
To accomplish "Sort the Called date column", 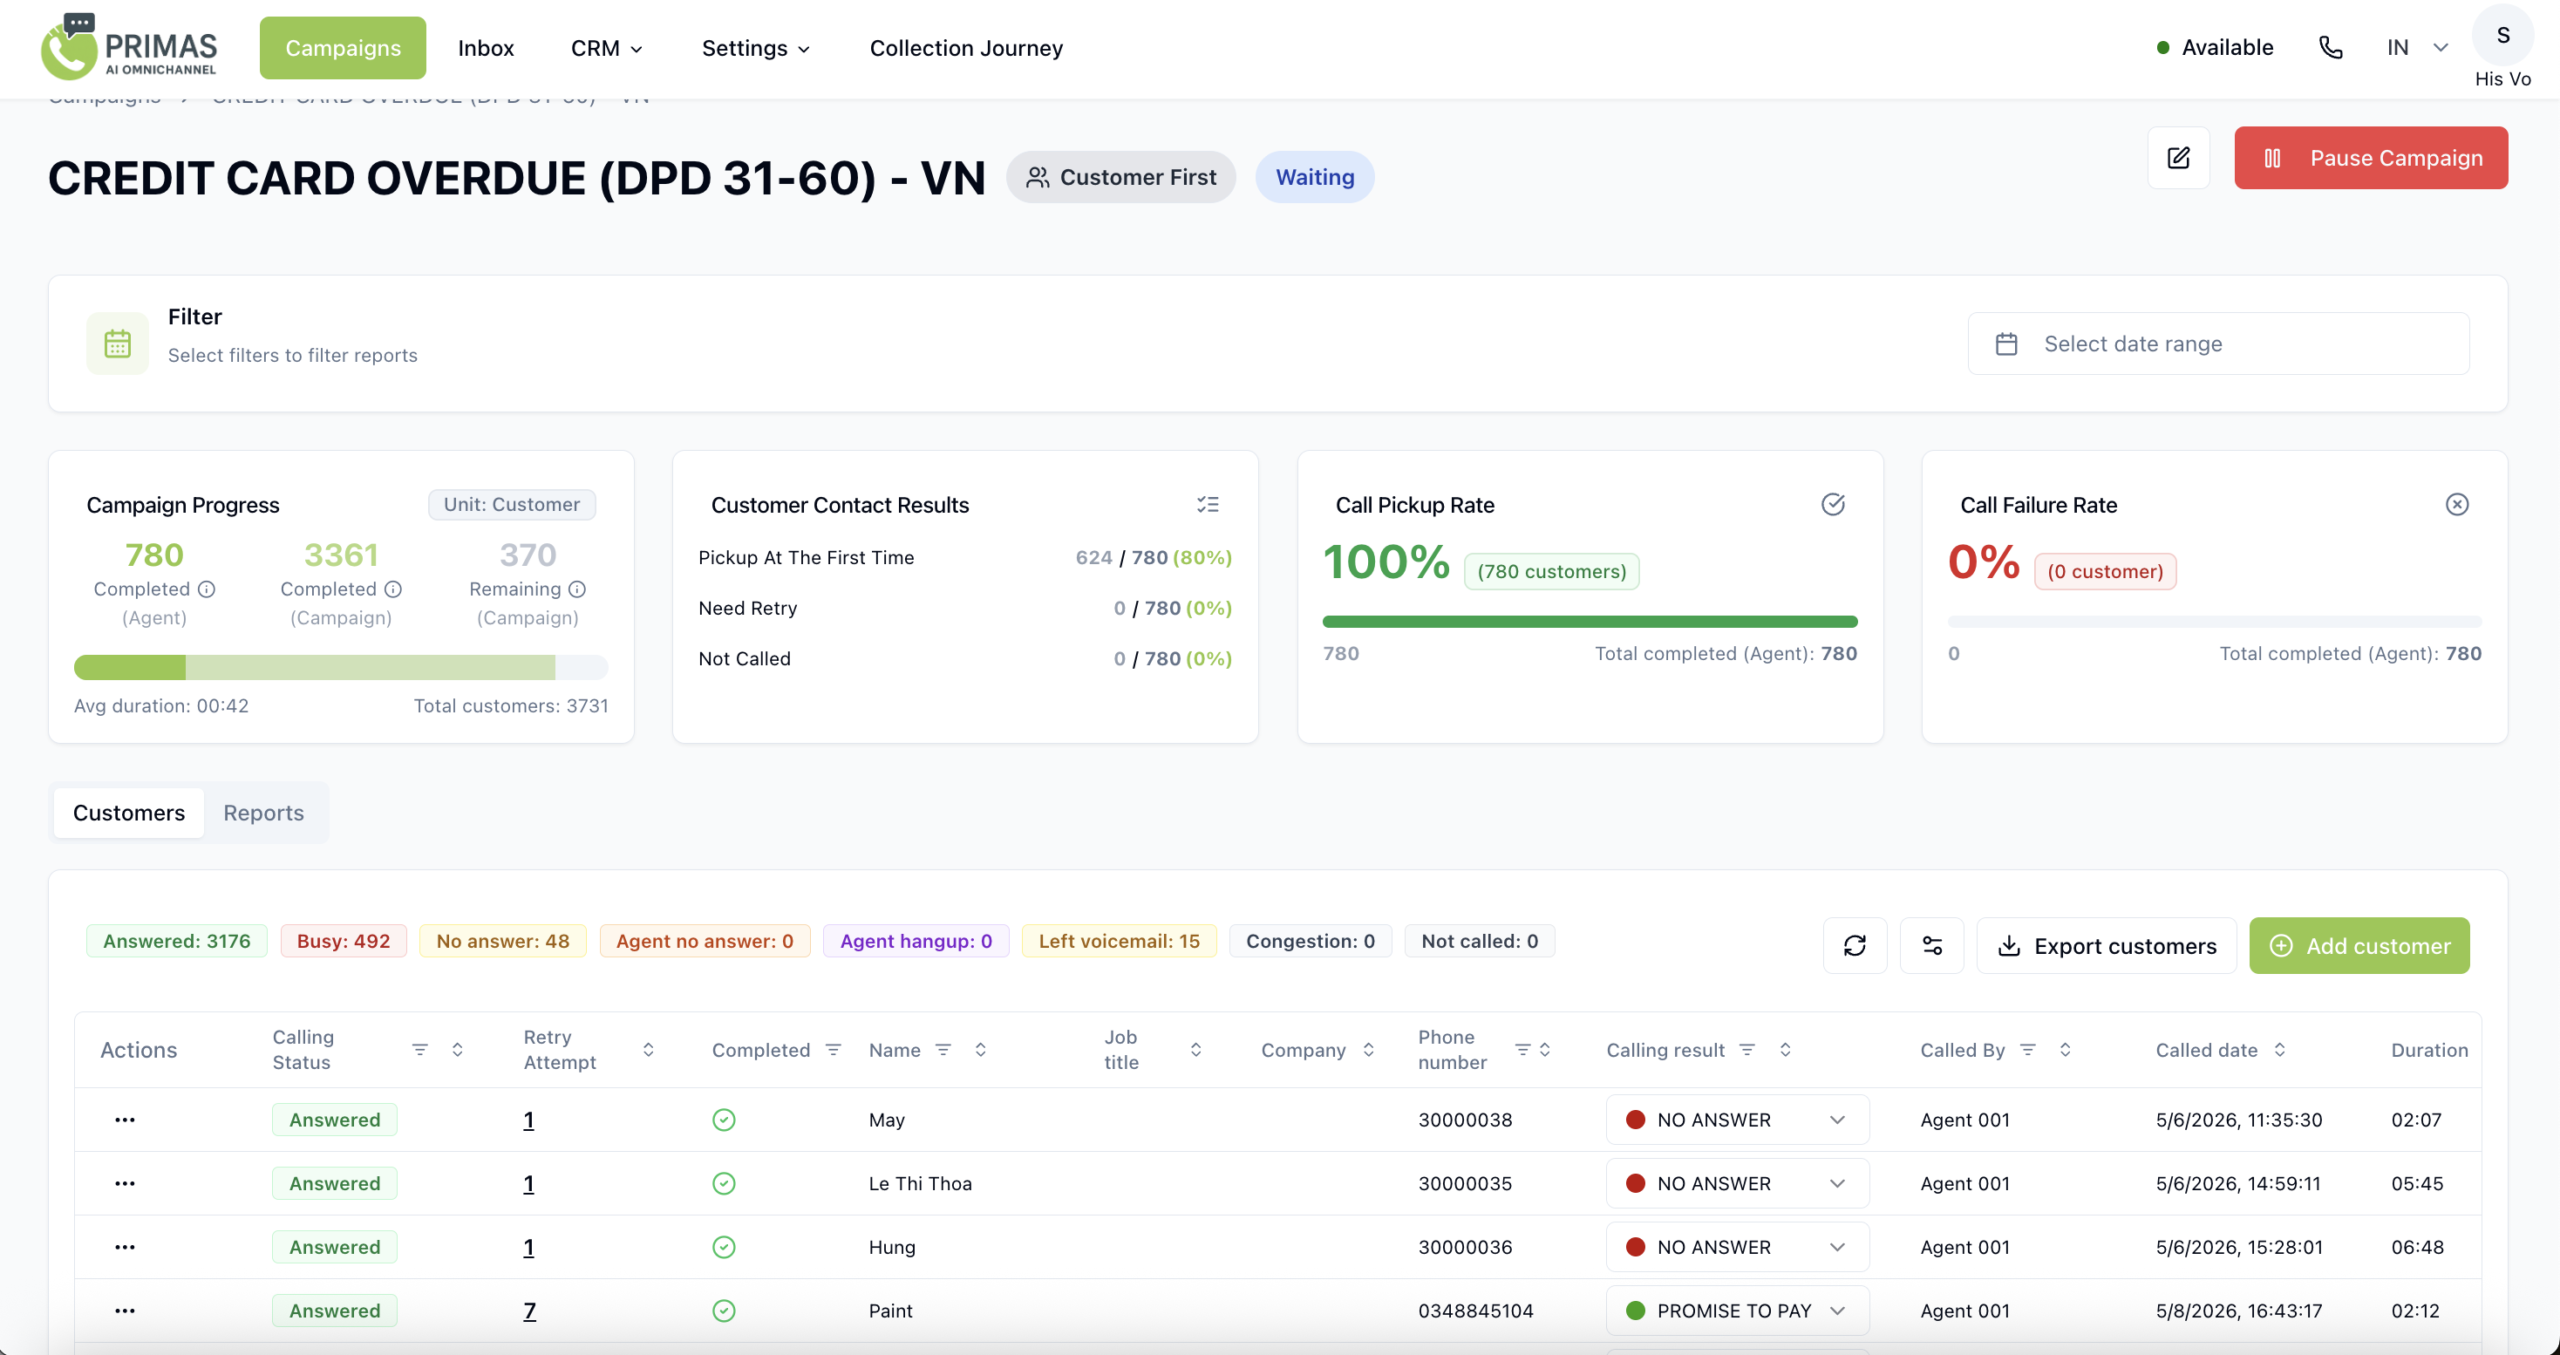I will pos(2280,1049).
